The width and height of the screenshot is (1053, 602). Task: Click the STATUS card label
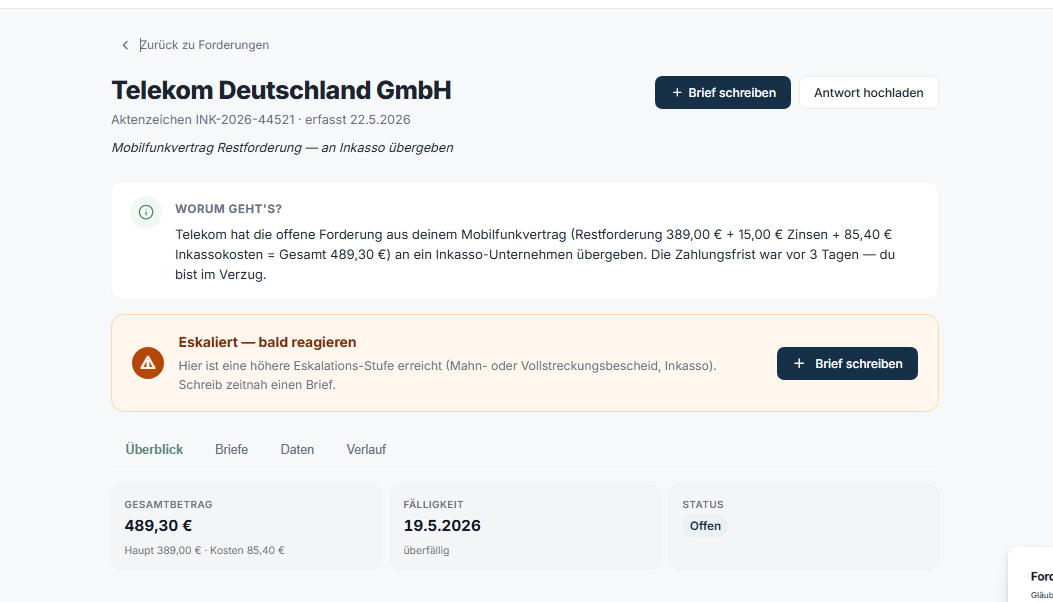tap(703, 505)
